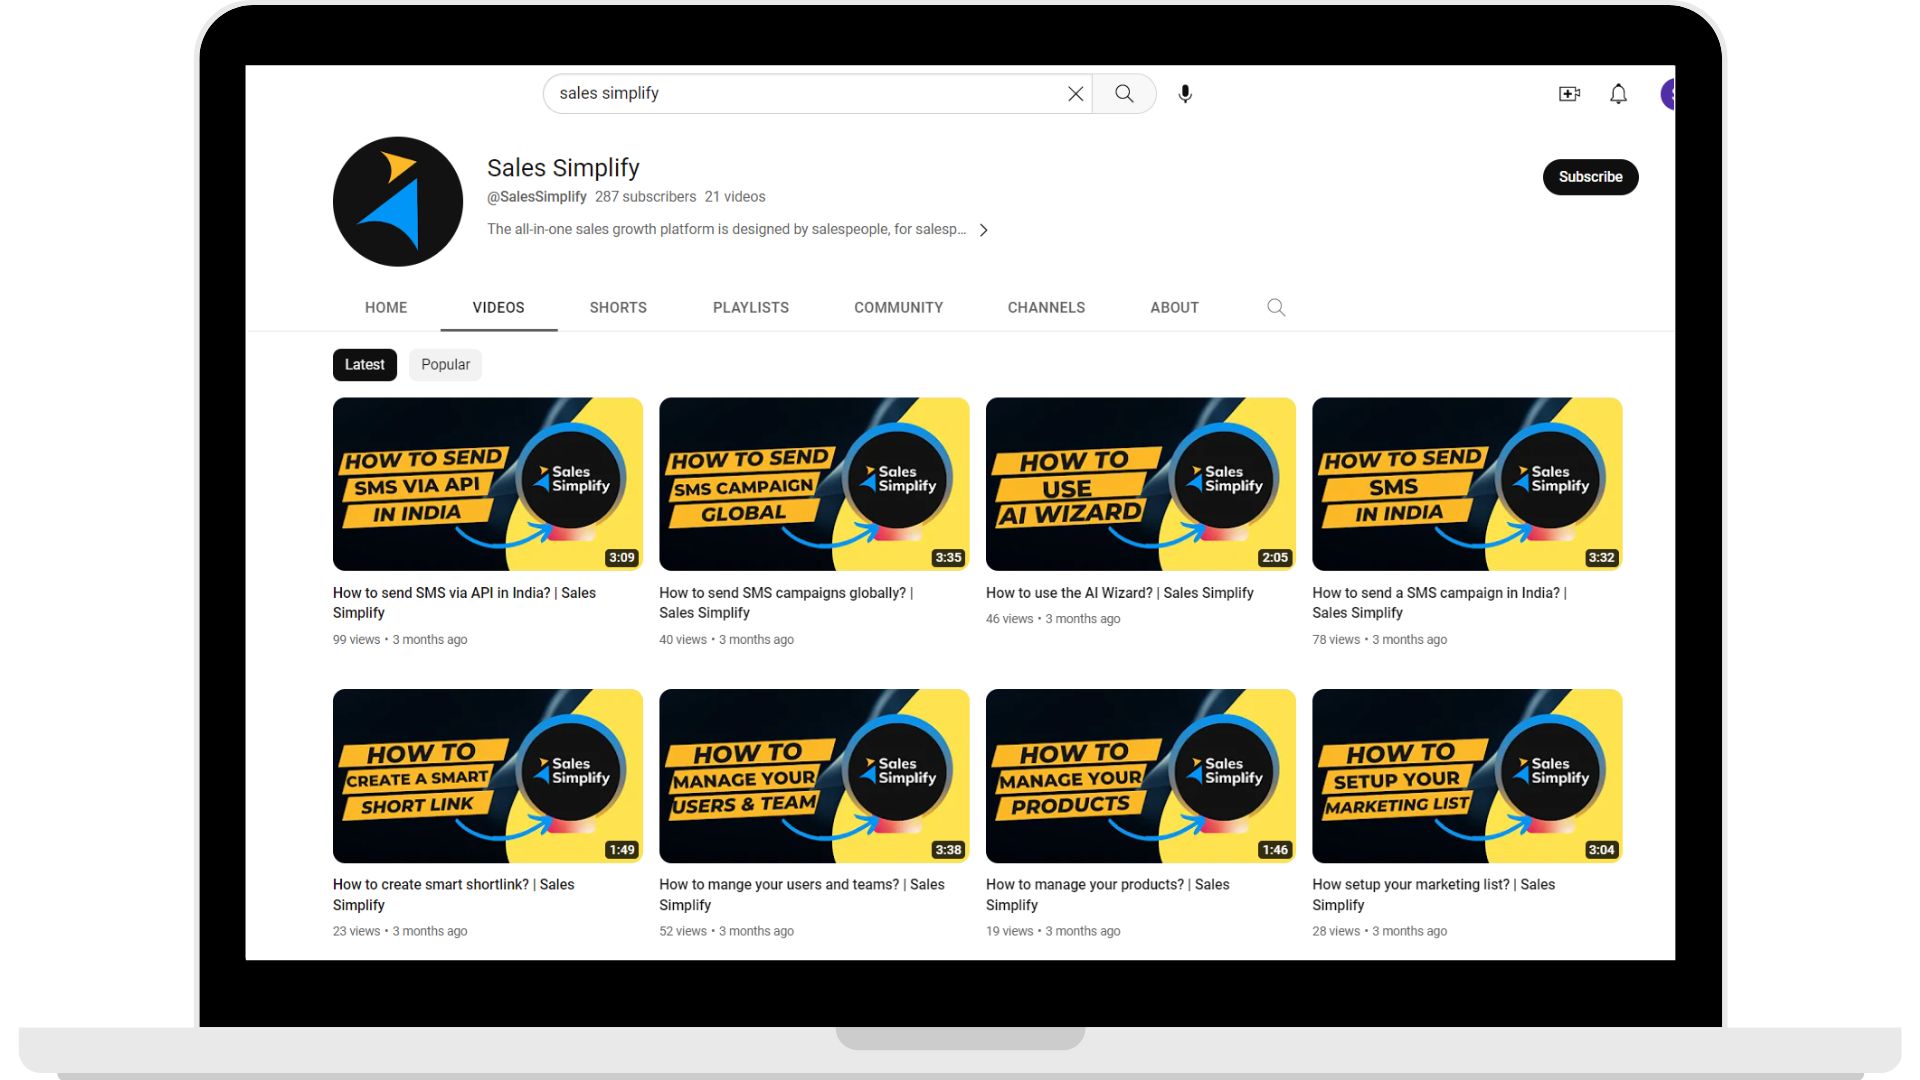Open 'How to use the AI Wizard?' title link

click(1119, 593)
